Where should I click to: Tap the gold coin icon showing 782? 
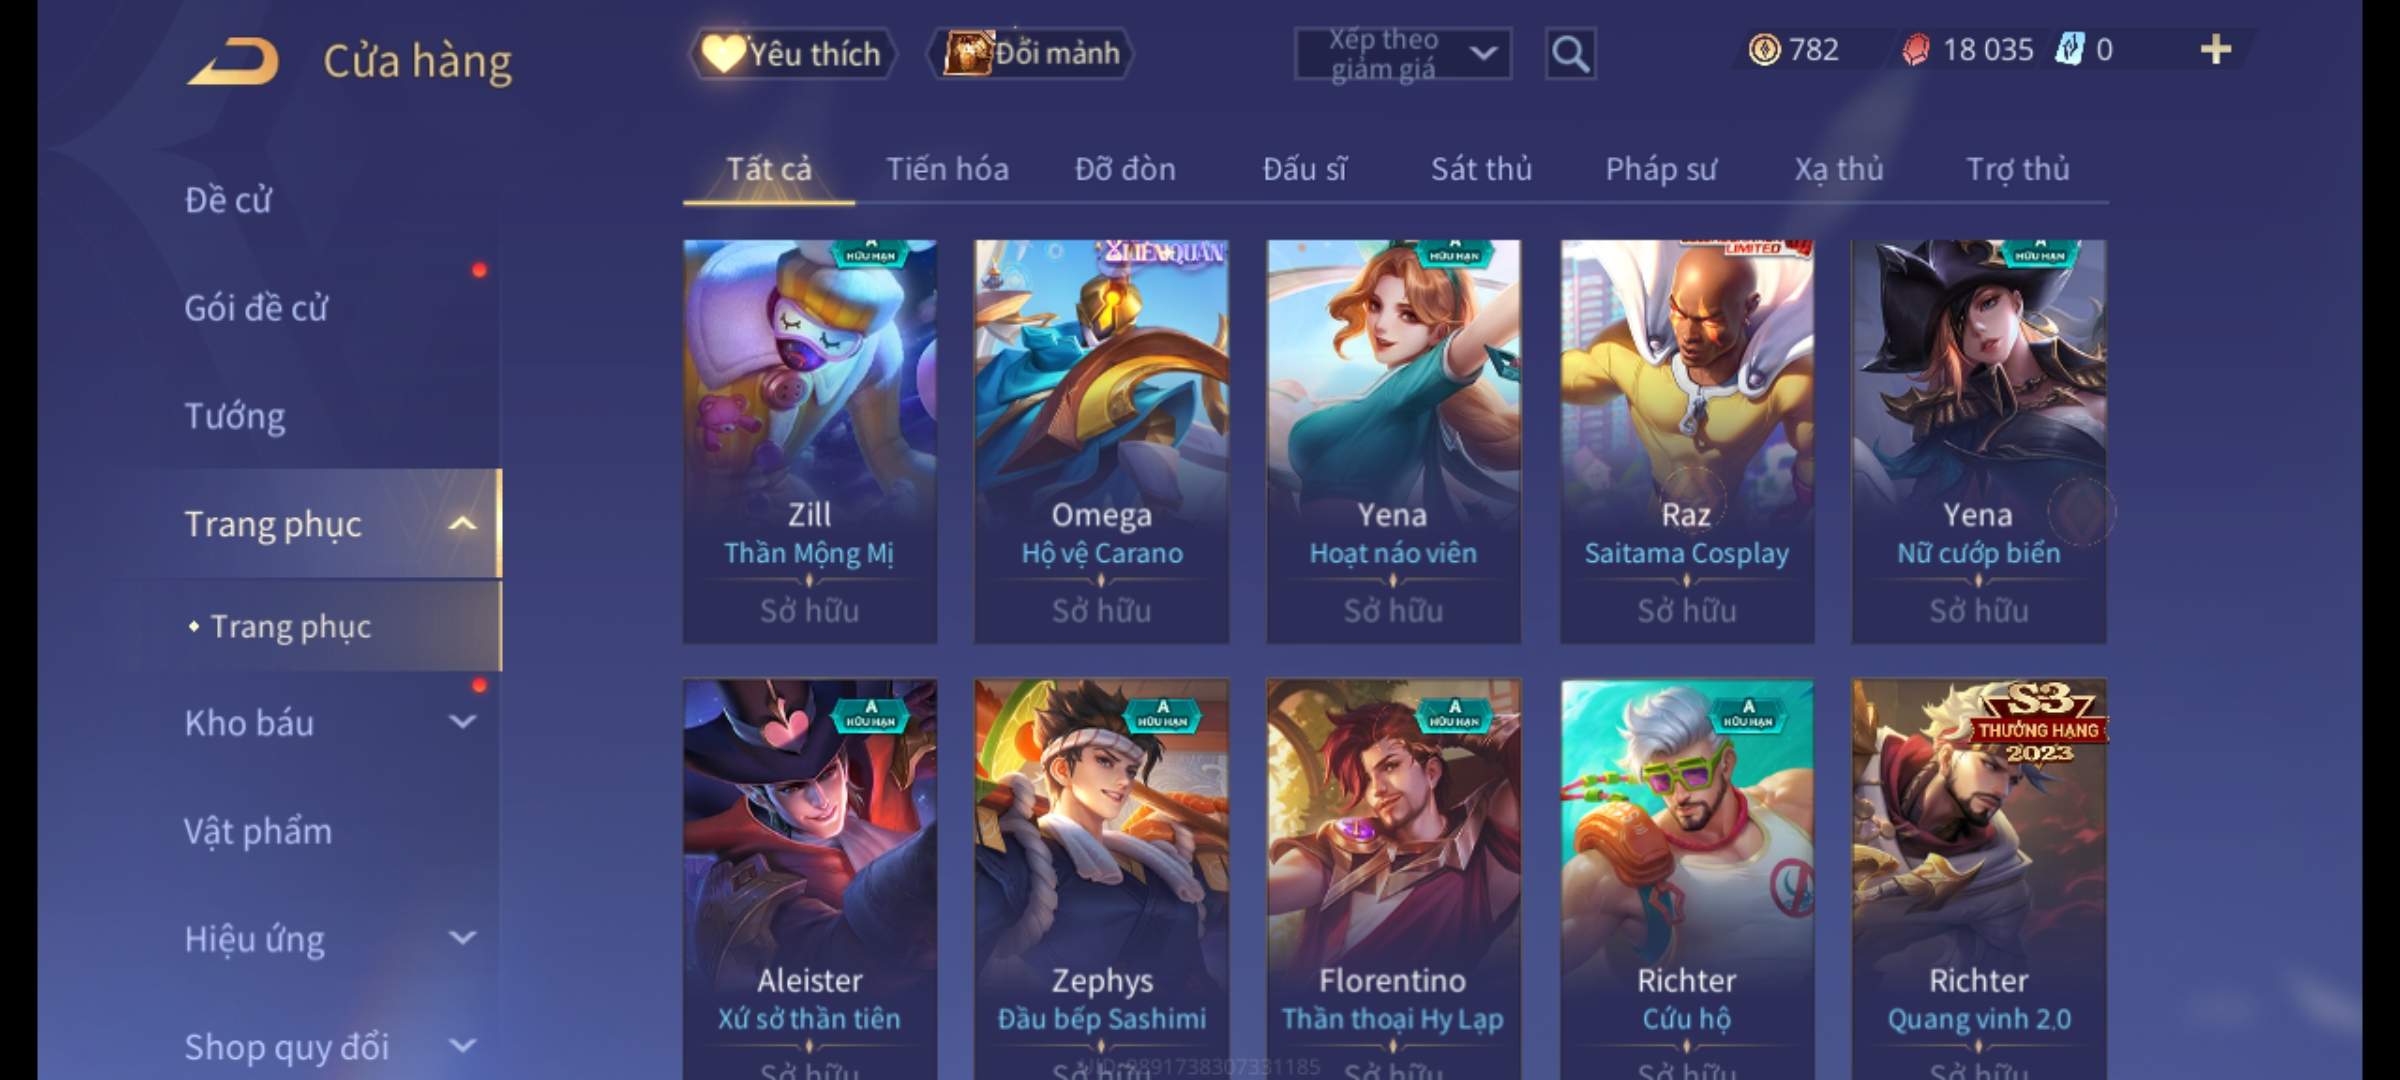(1764, 50)
